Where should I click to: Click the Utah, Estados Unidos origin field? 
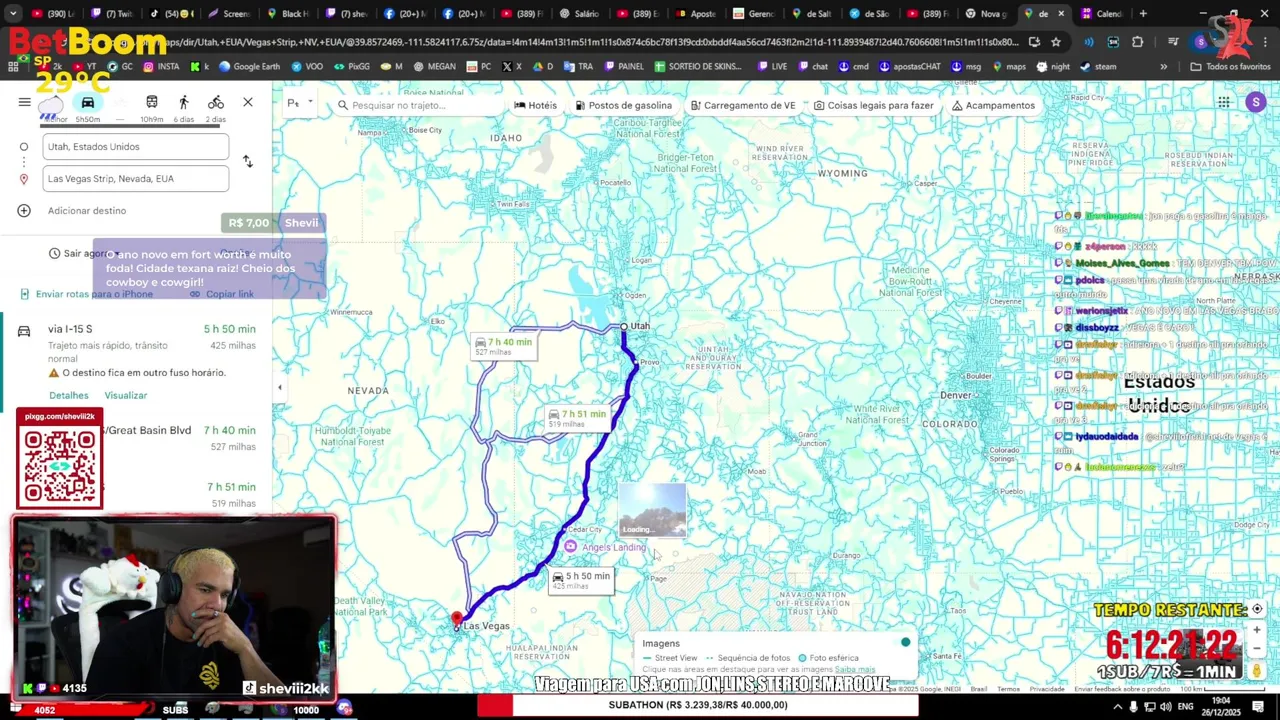point(136,147)
